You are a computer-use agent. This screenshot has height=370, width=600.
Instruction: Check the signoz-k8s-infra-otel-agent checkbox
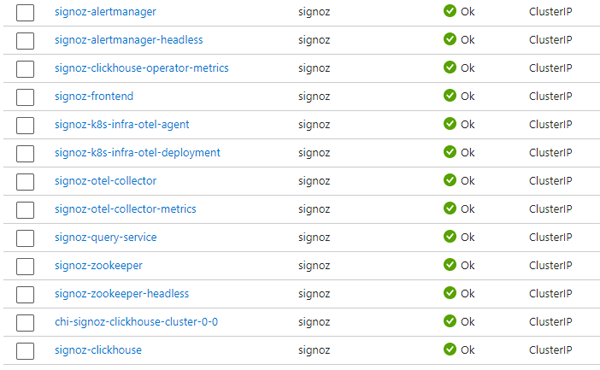click(x=25, y=125)
